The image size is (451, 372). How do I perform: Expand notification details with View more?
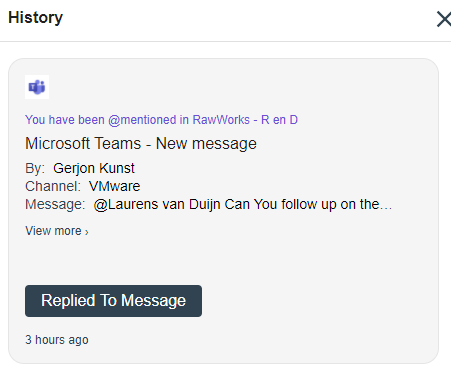pos(57,231)
